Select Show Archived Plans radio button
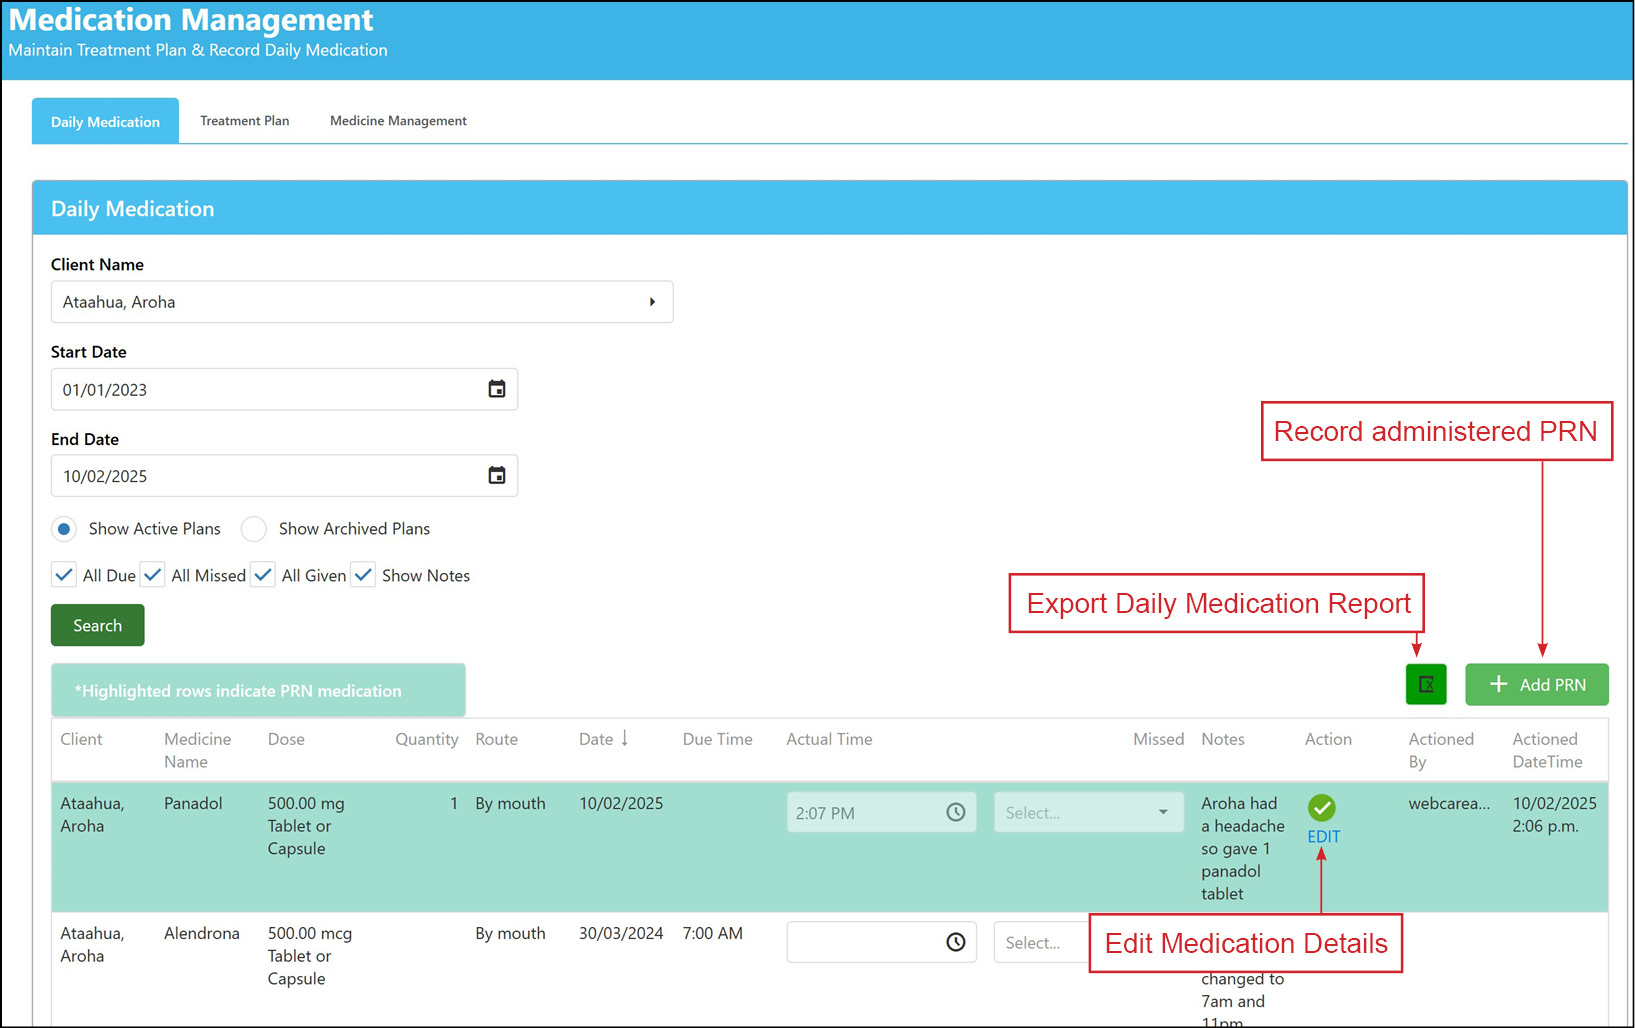This screenshot has height=1028, width=1635. 254,529
